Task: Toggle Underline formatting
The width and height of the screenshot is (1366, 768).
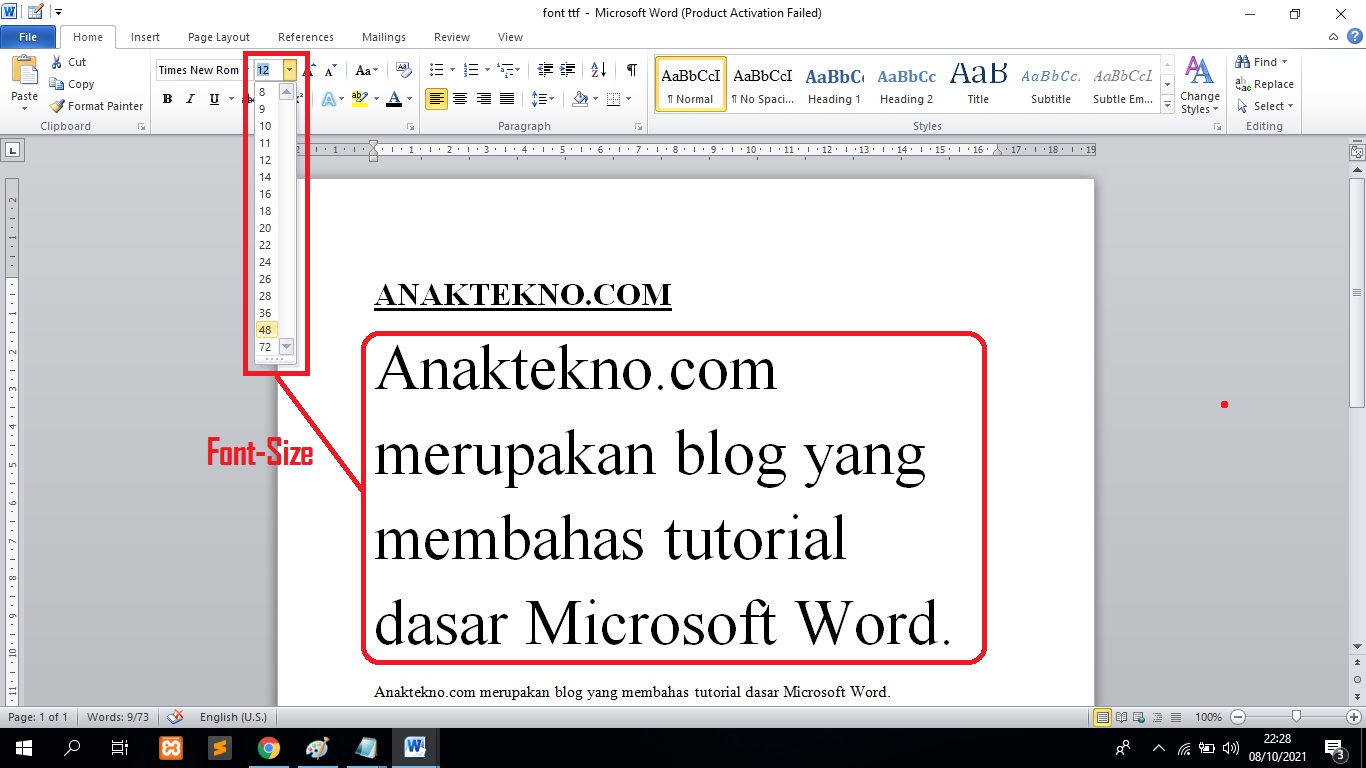Action: coord(214,99)
